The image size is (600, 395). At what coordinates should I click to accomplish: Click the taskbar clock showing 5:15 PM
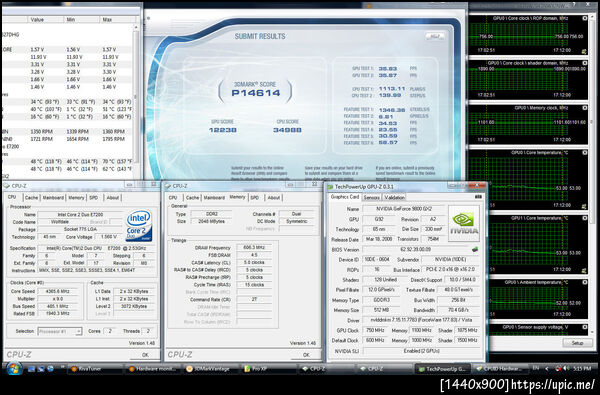click(x=582, y=369)
